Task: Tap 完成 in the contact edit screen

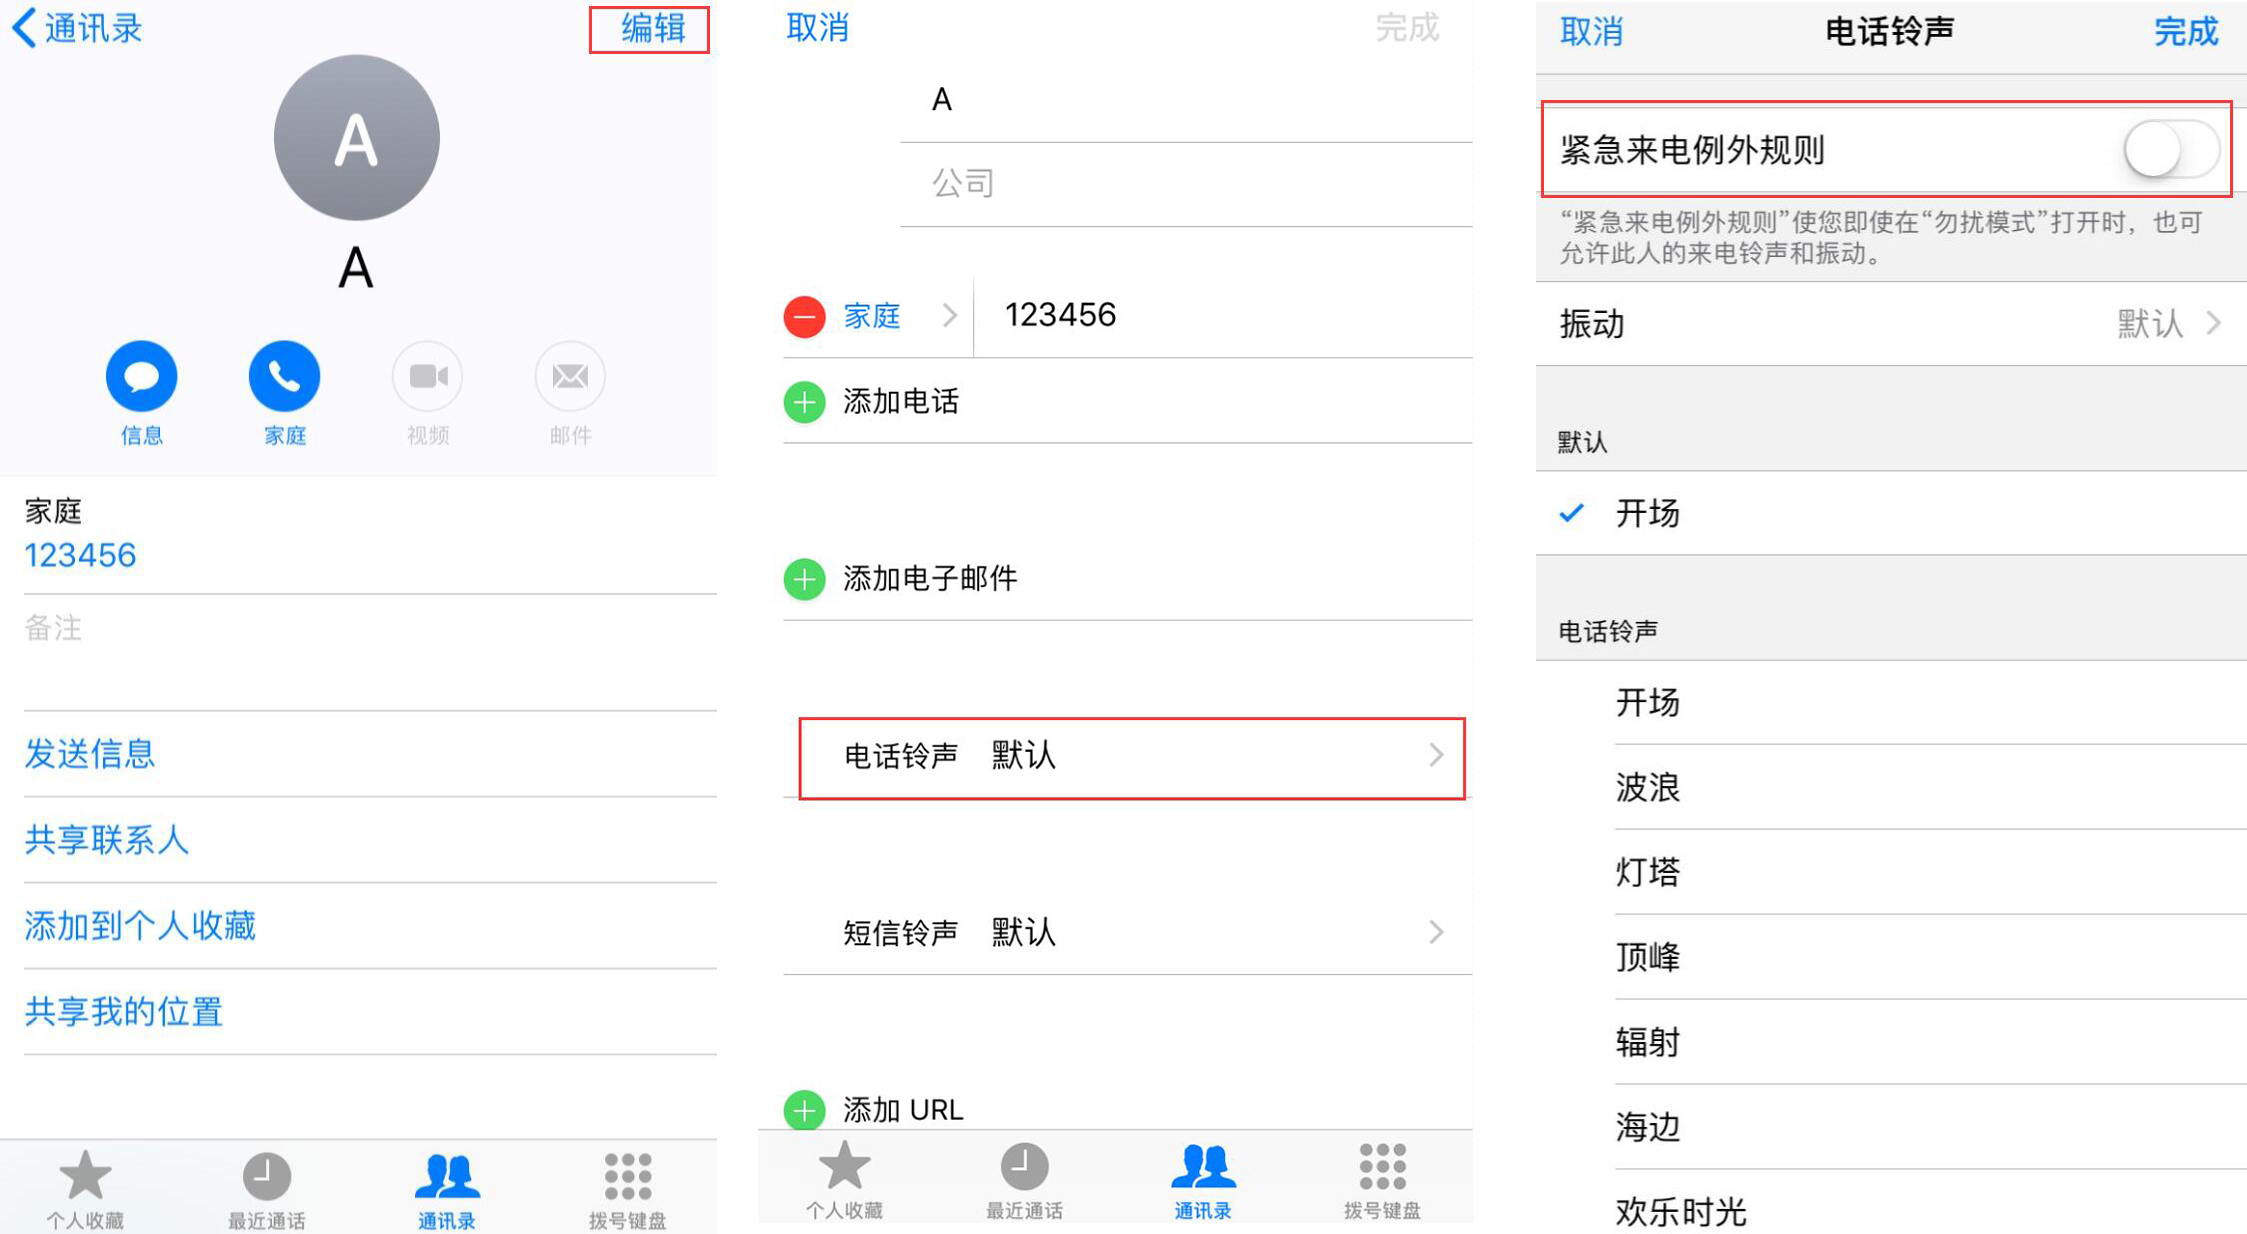Action: tap(1407, 28)
